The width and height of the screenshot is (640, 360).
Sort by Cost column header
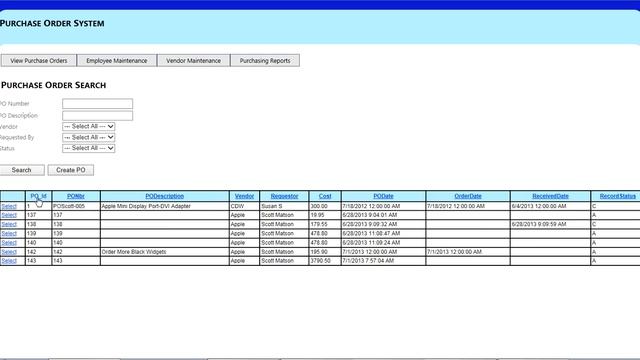(x=325, y=196)
